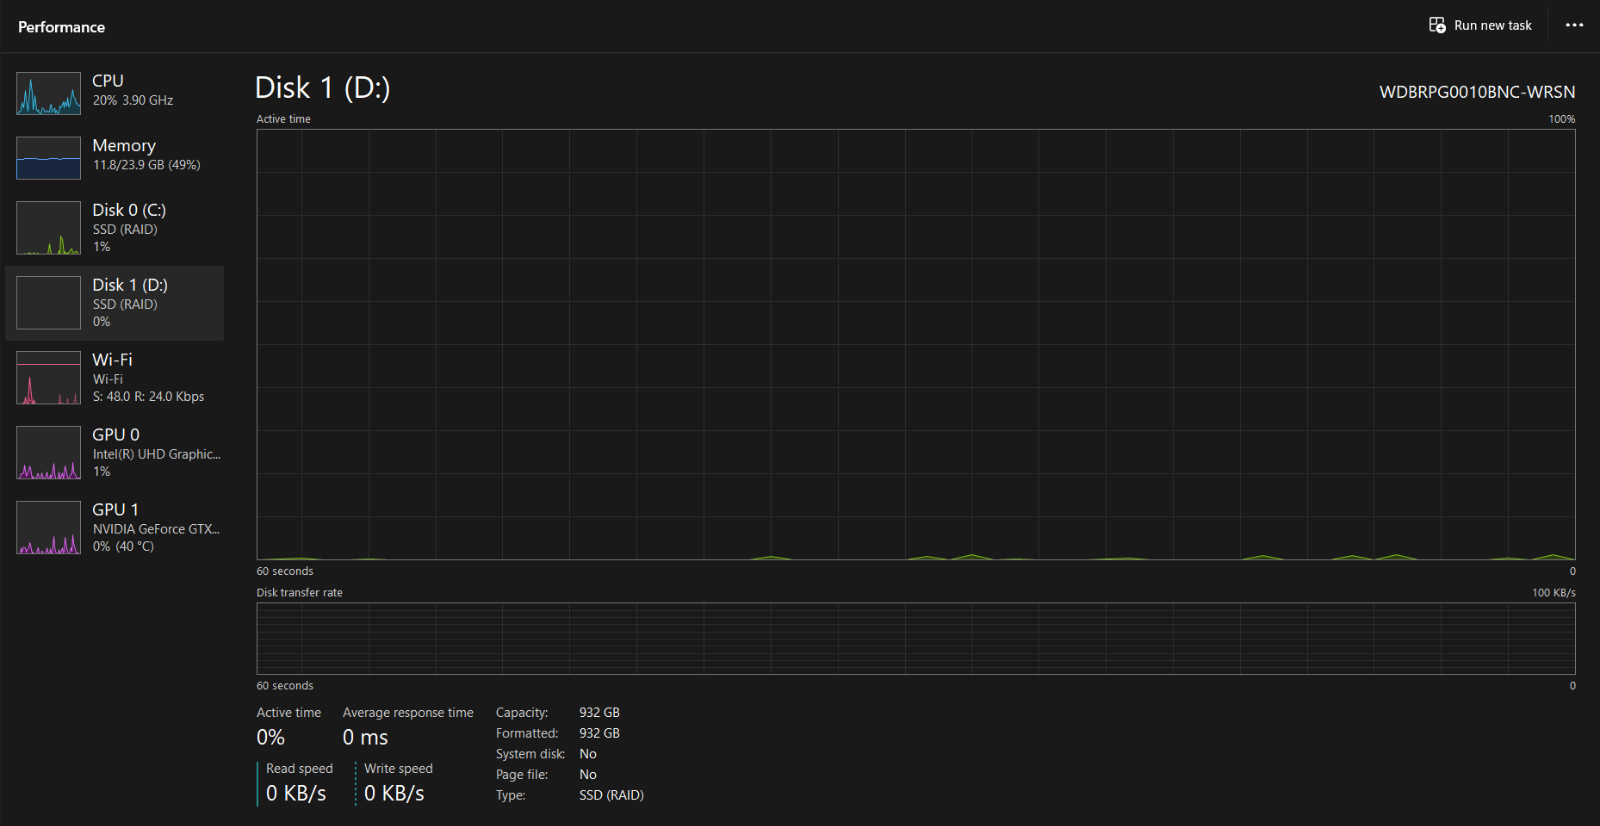Click the Disk transfer rate label

pos(299,593)
